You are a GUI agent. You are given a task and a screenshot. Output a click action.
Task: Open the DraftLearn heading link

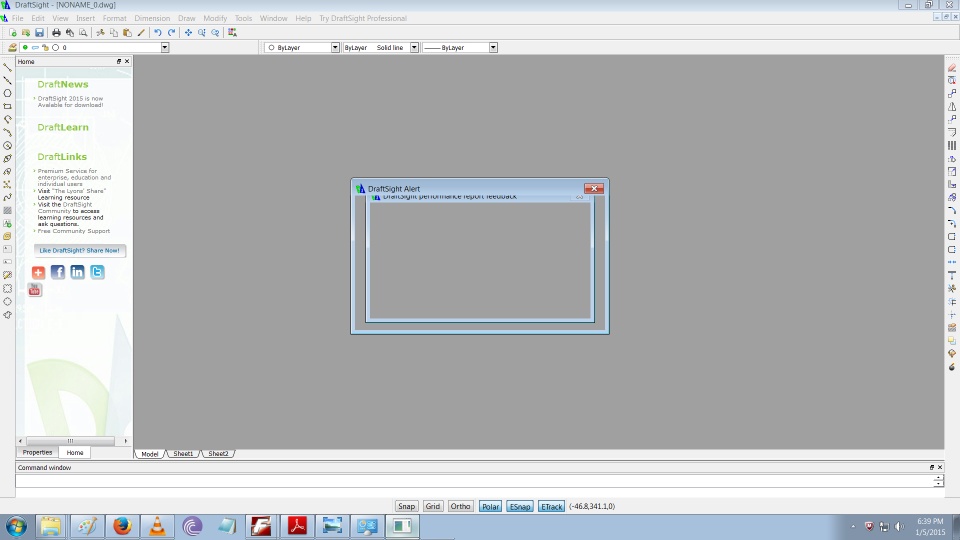click(63, 127)
